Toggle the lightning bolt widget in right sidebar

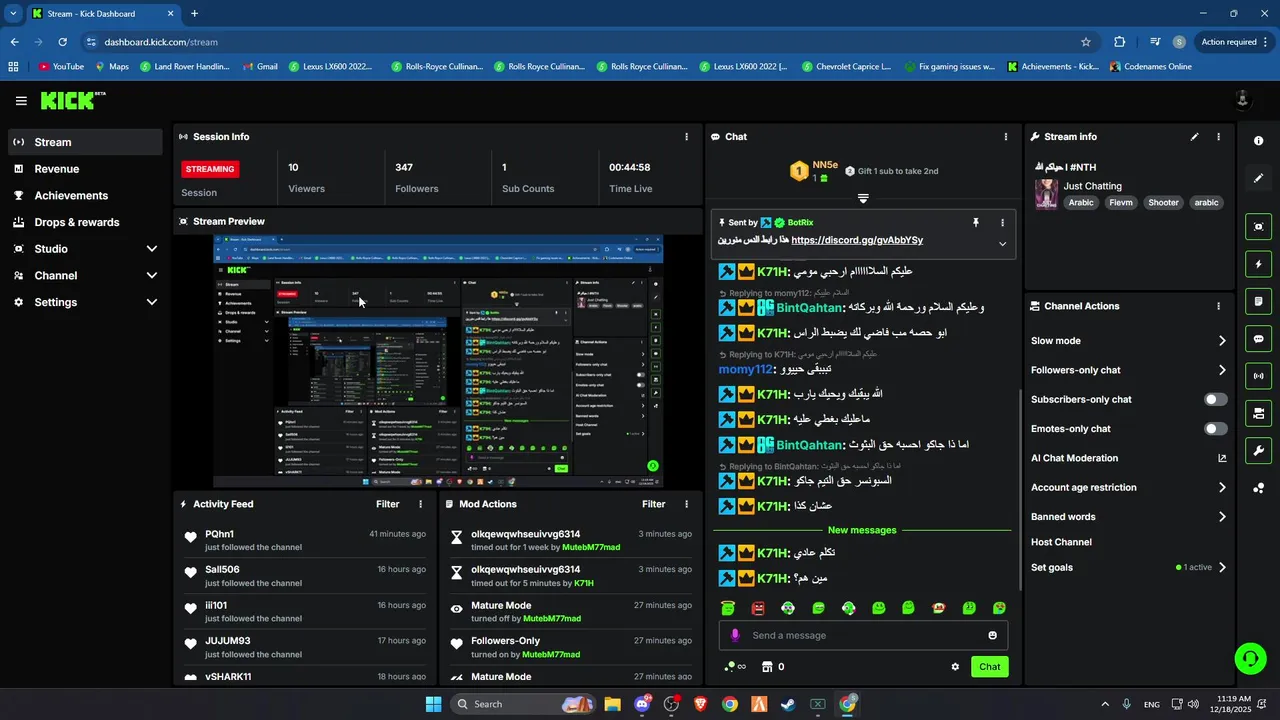[1259, 264]
